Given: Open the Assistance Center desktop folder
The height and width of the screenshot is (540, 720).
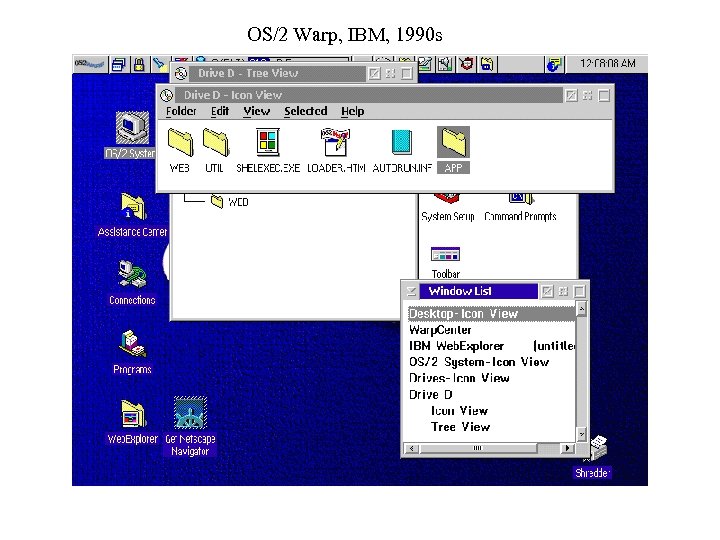Looking at the screenshot, I should 133,214.
